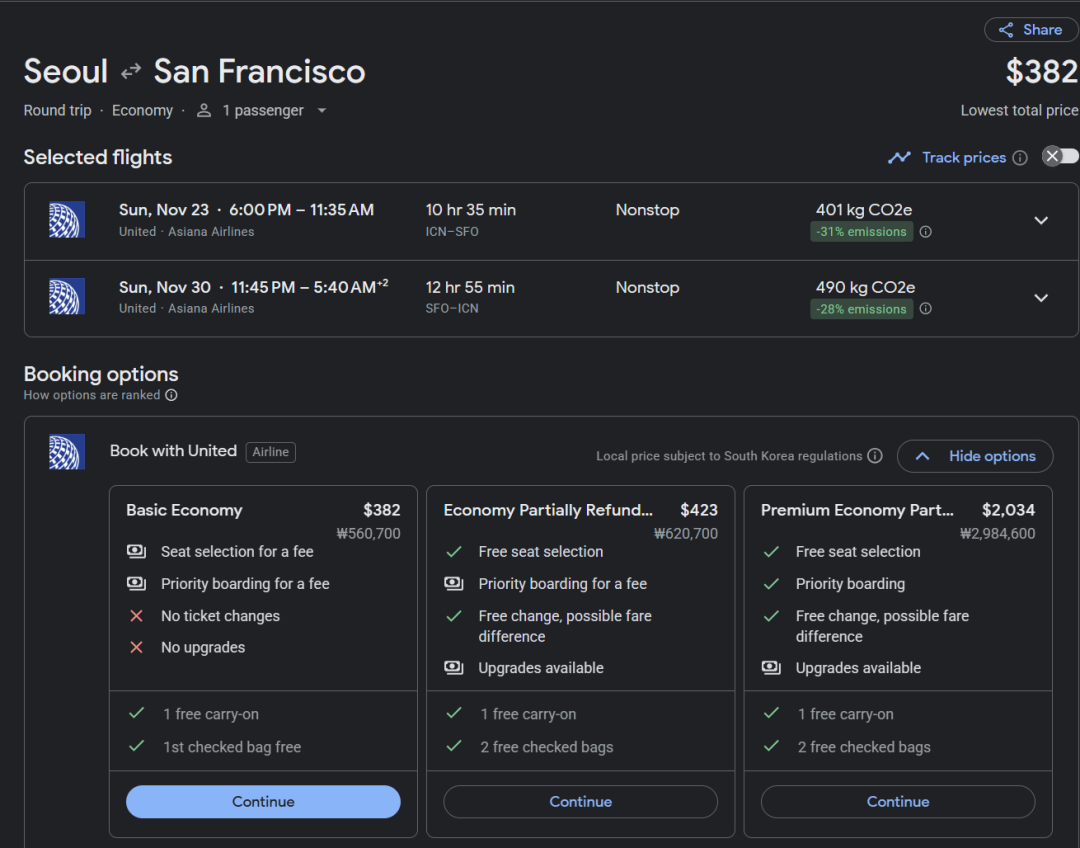Continue with Economy Partially Refundable fare
The width and height of the screenshot is (1080, 848).
[580, 802]
